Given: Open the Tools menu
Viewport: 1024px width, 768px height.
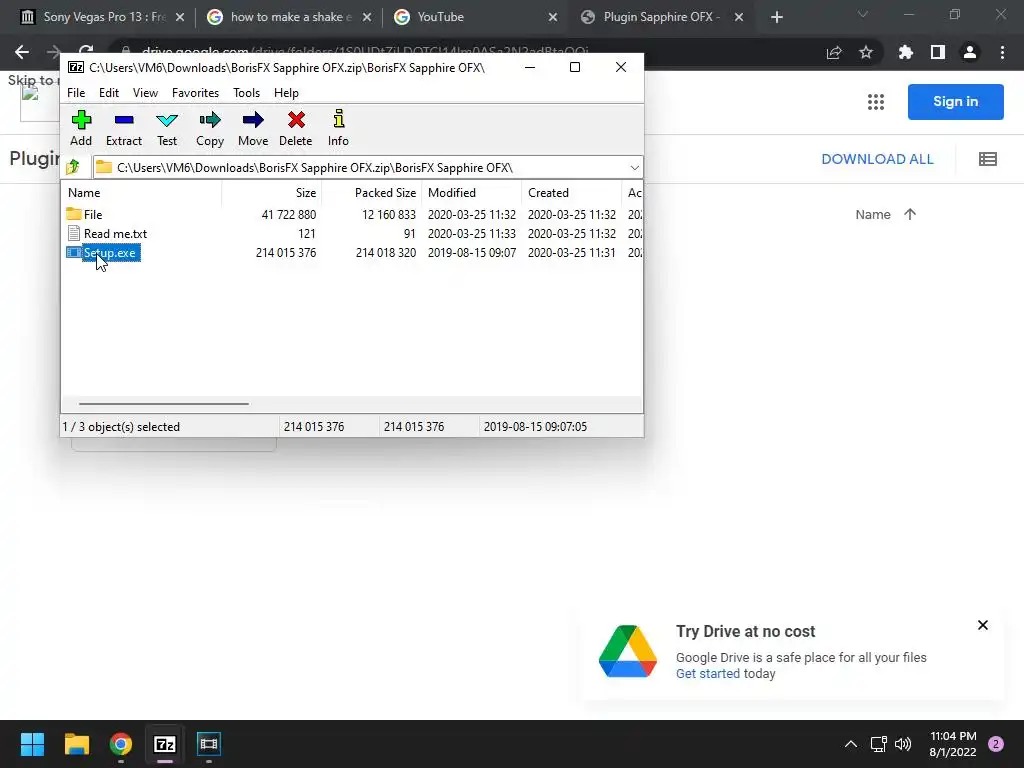Looking at the screenshot, I should 246,93.
